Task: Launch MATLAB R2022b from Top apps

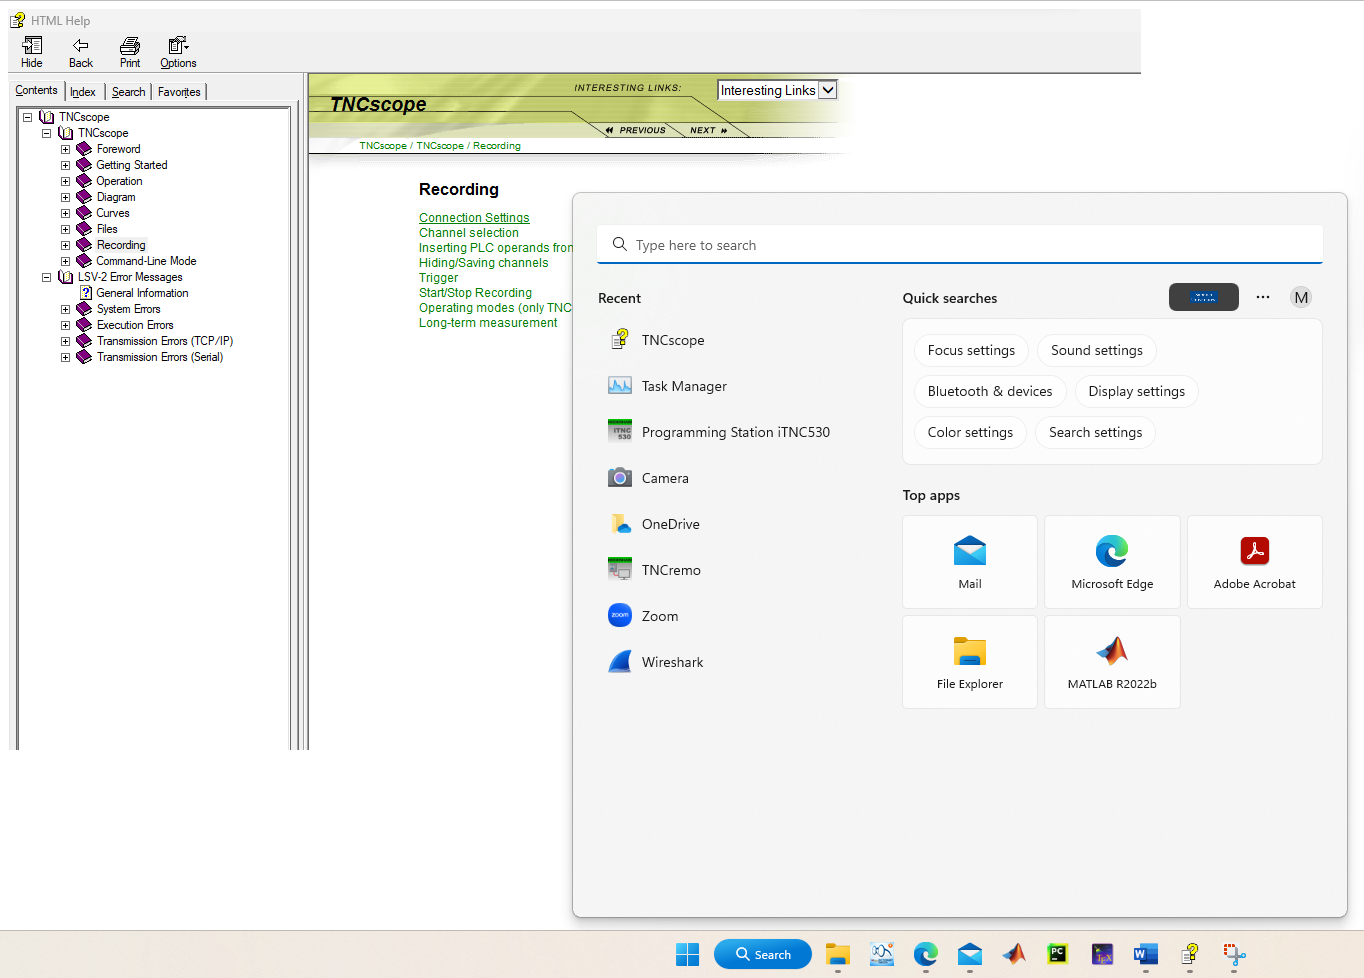Action: point(1112,662)
